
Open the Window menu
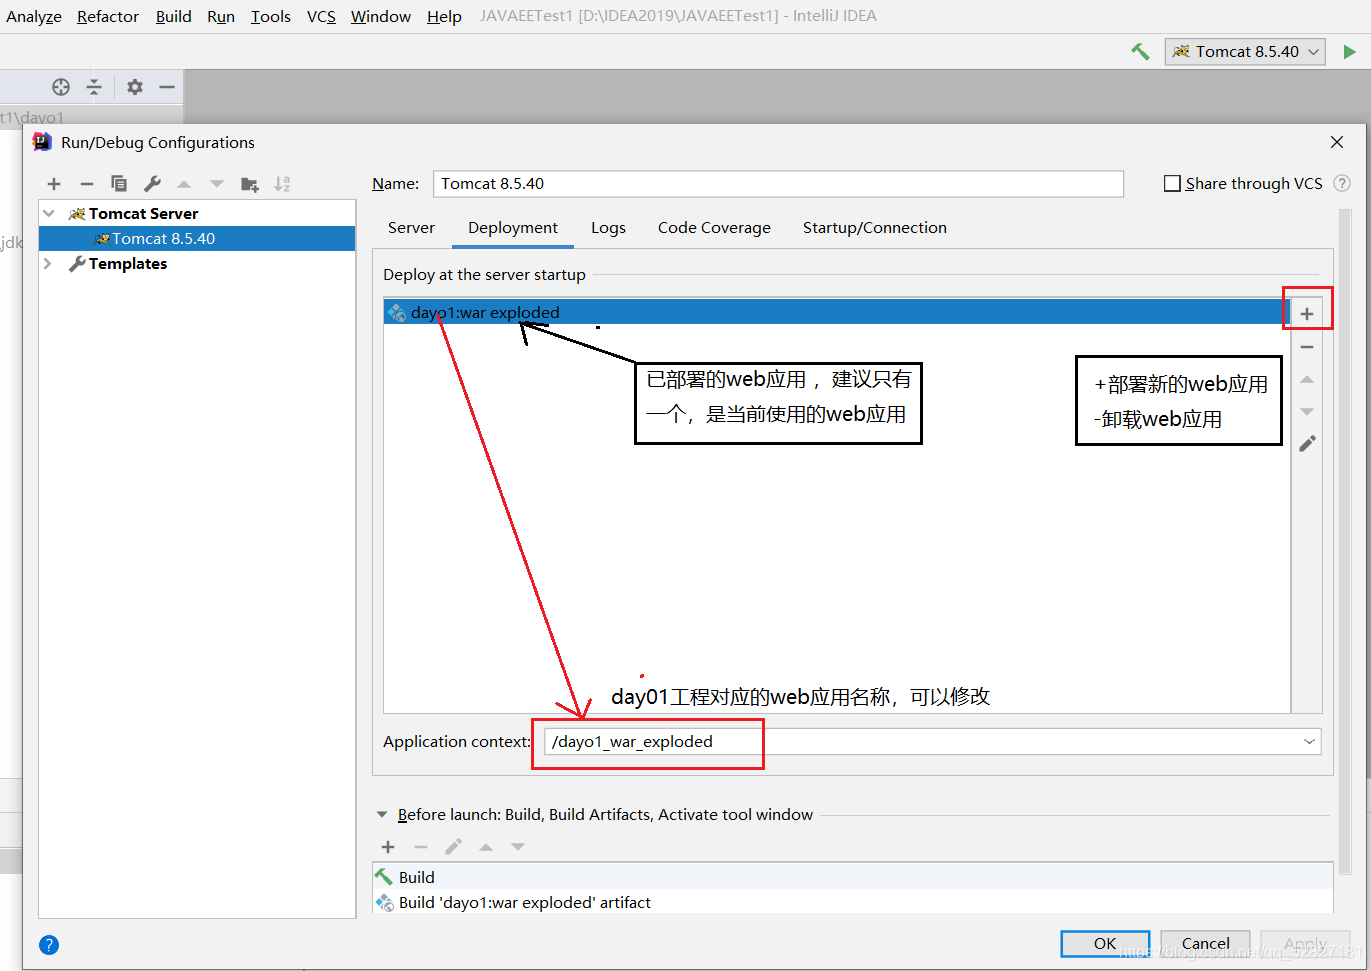pyautogui.click(x=381, y=16)
